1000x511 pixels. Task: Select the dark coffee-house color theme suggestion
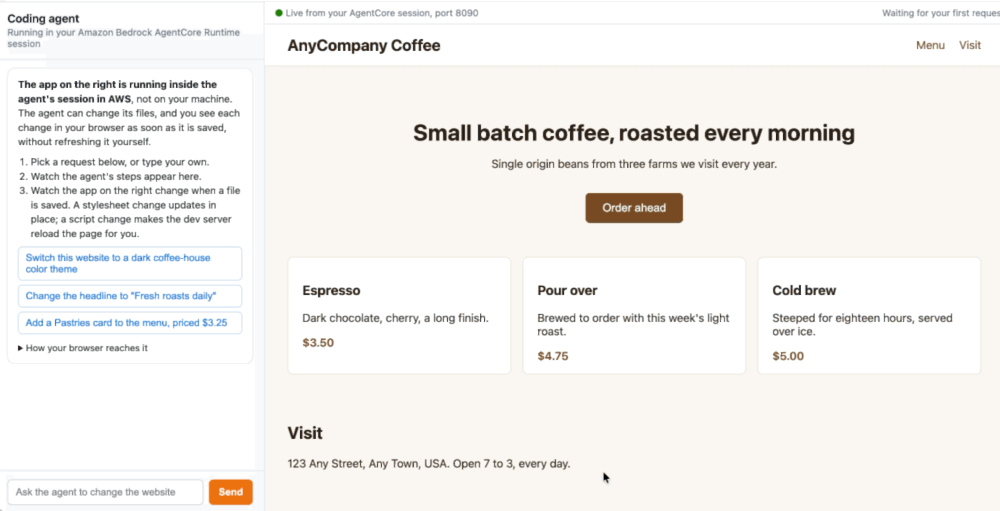click(130, 263)
